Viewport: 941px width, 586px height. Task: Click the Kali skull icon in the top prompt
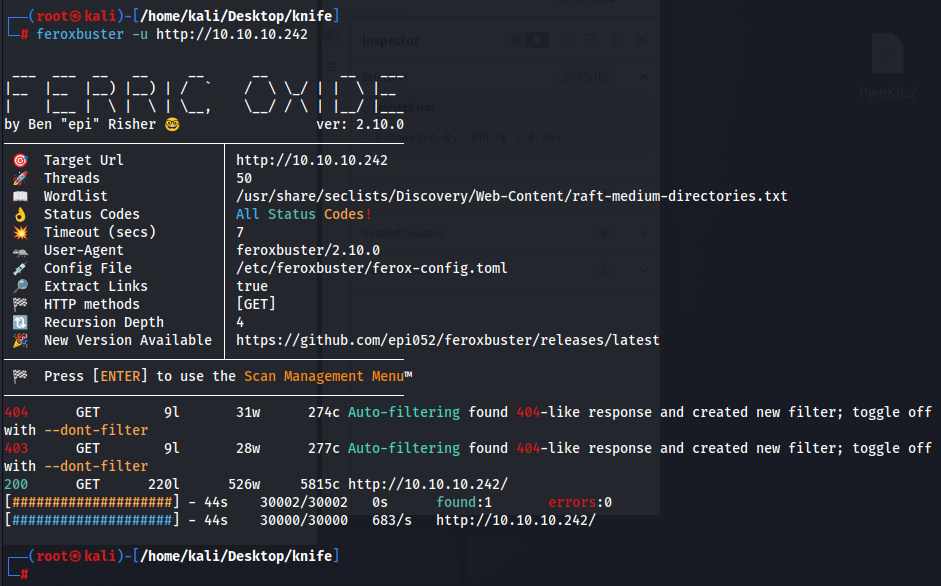point(76,16)
